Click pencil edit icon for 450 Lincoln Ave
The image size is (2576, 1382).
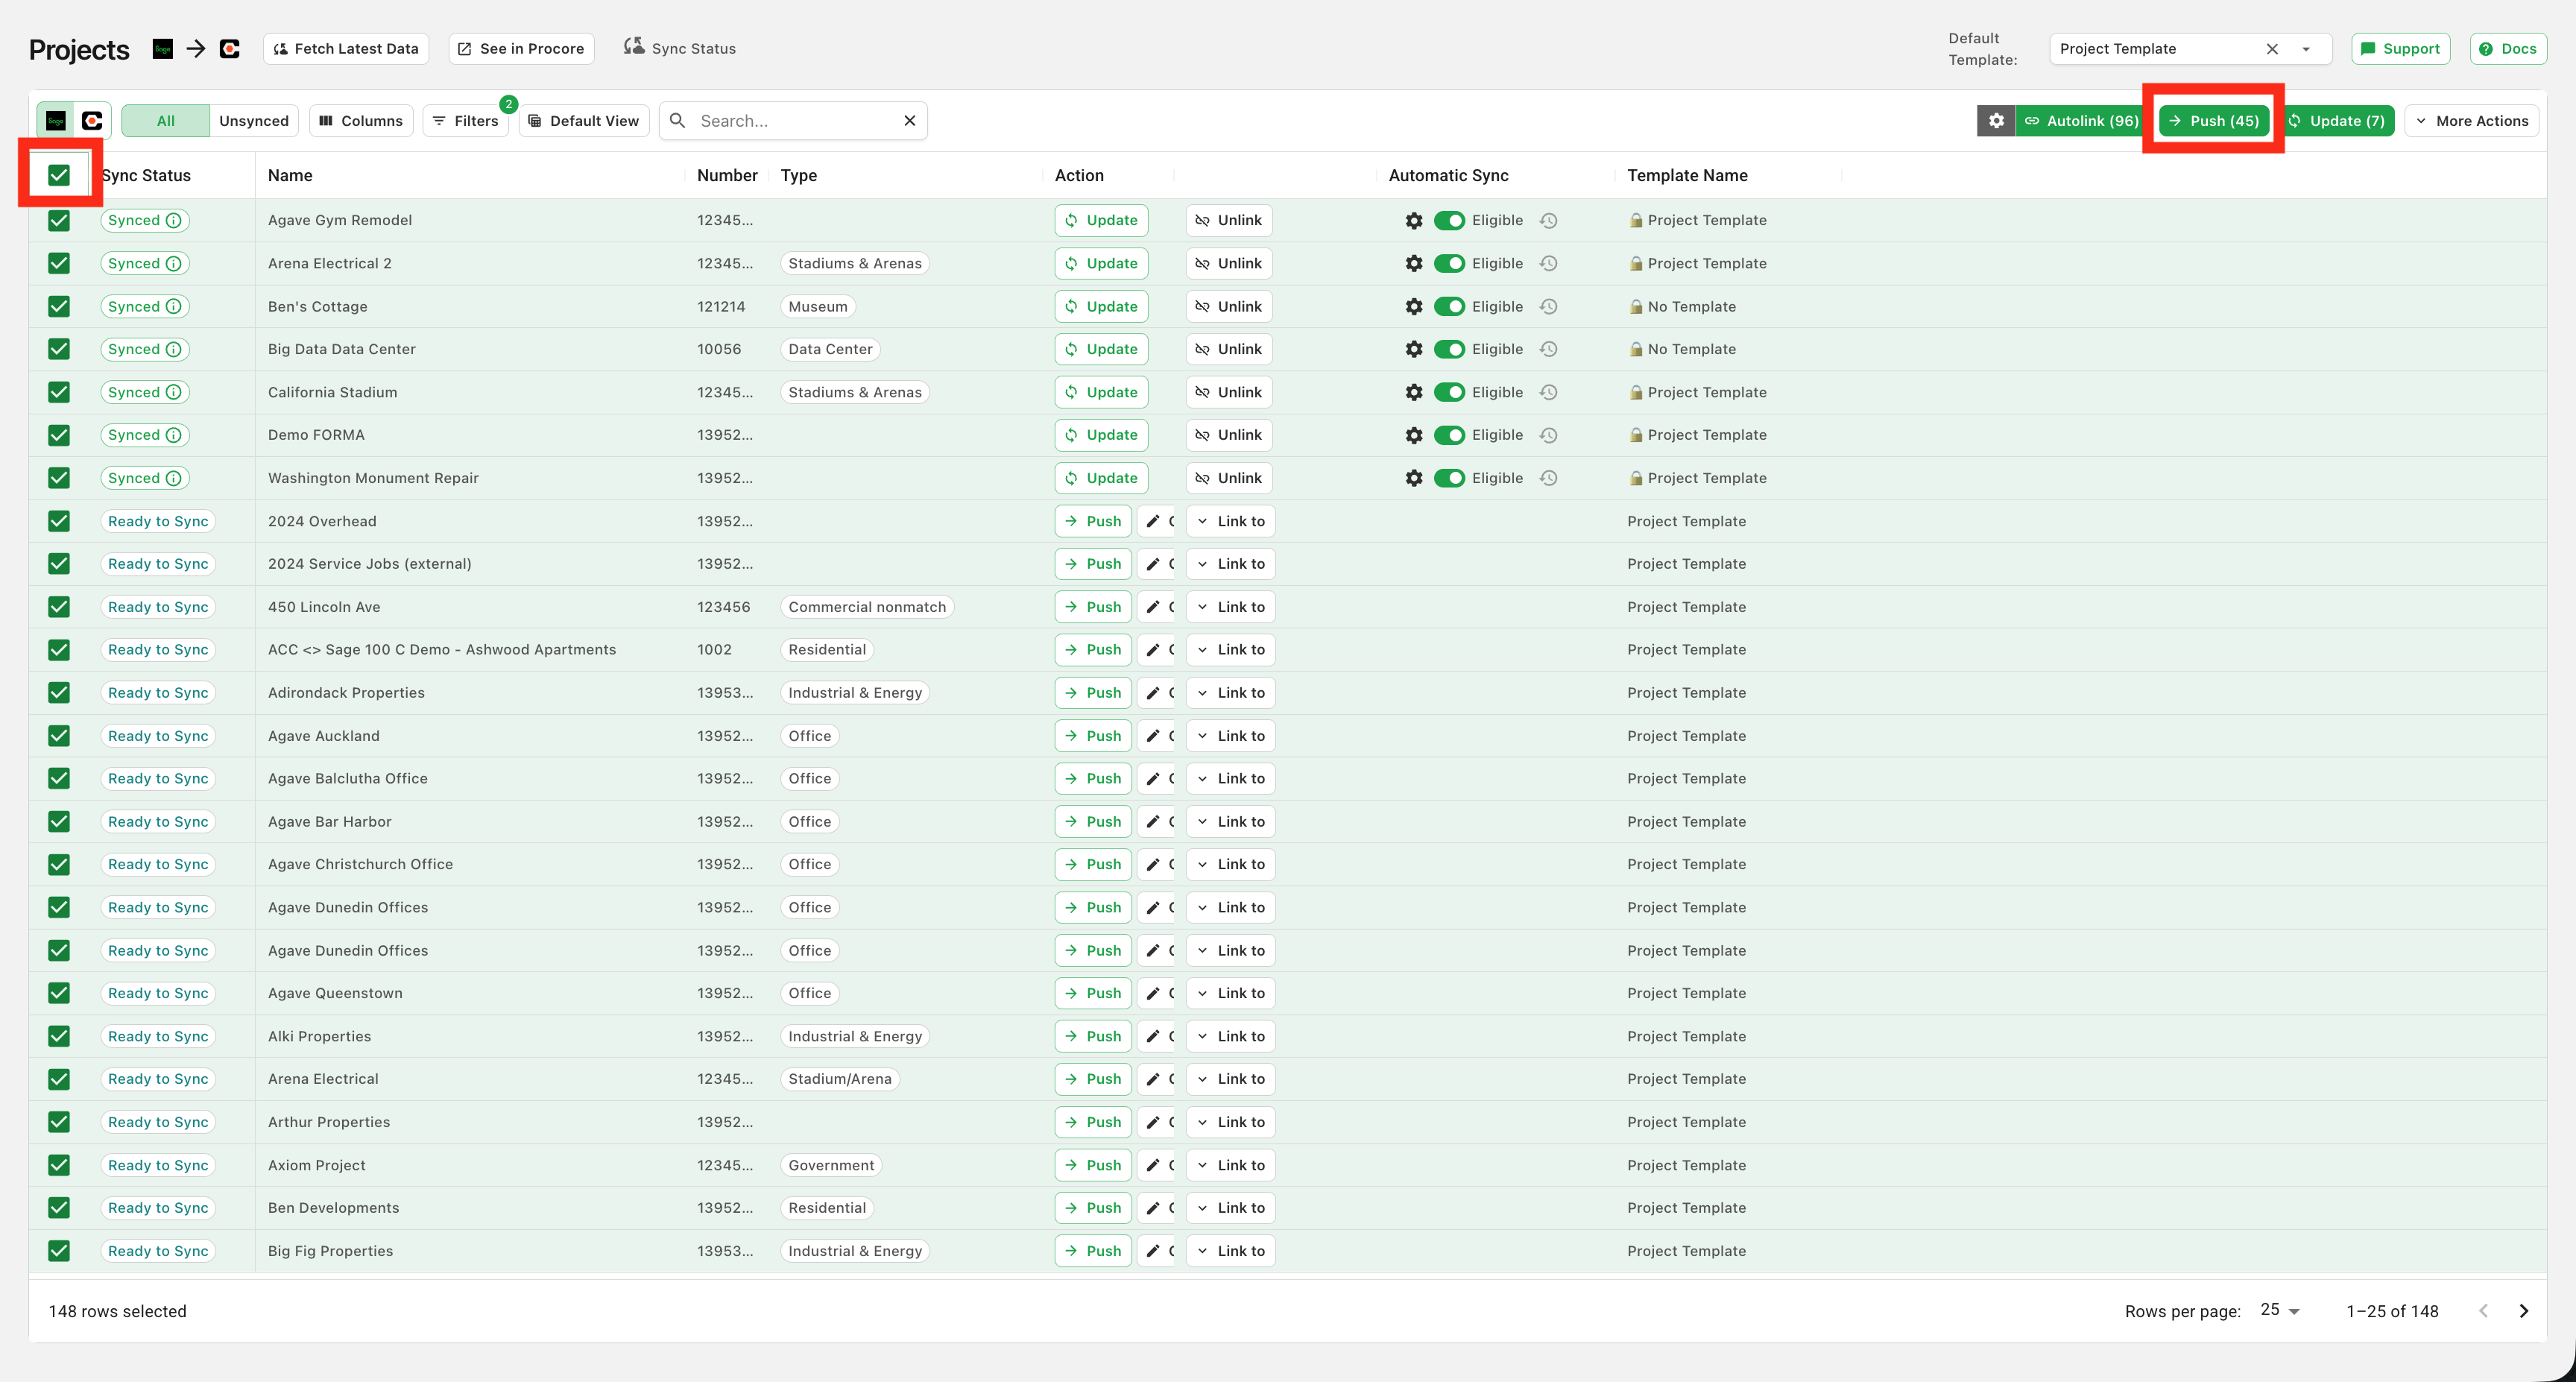(1153, 607)
